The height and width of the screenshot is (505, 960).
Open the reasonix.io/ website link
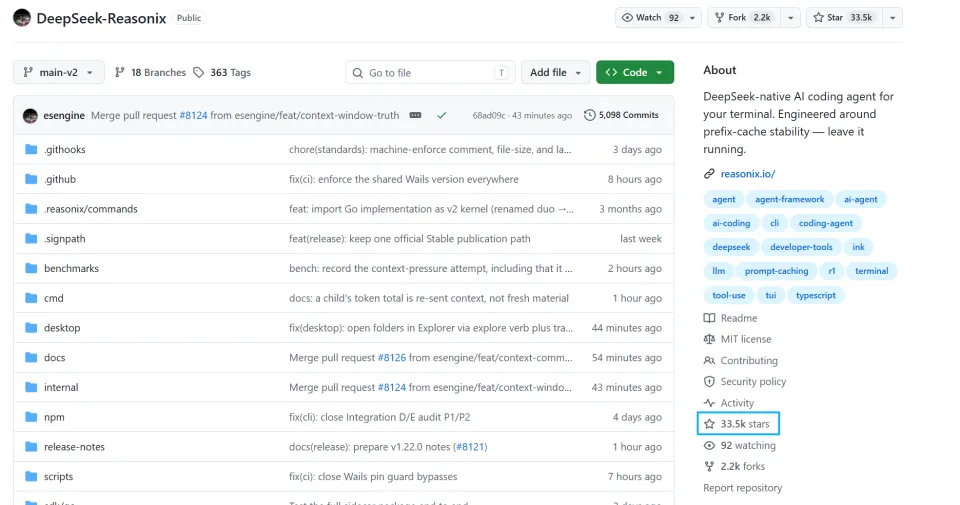748,174
